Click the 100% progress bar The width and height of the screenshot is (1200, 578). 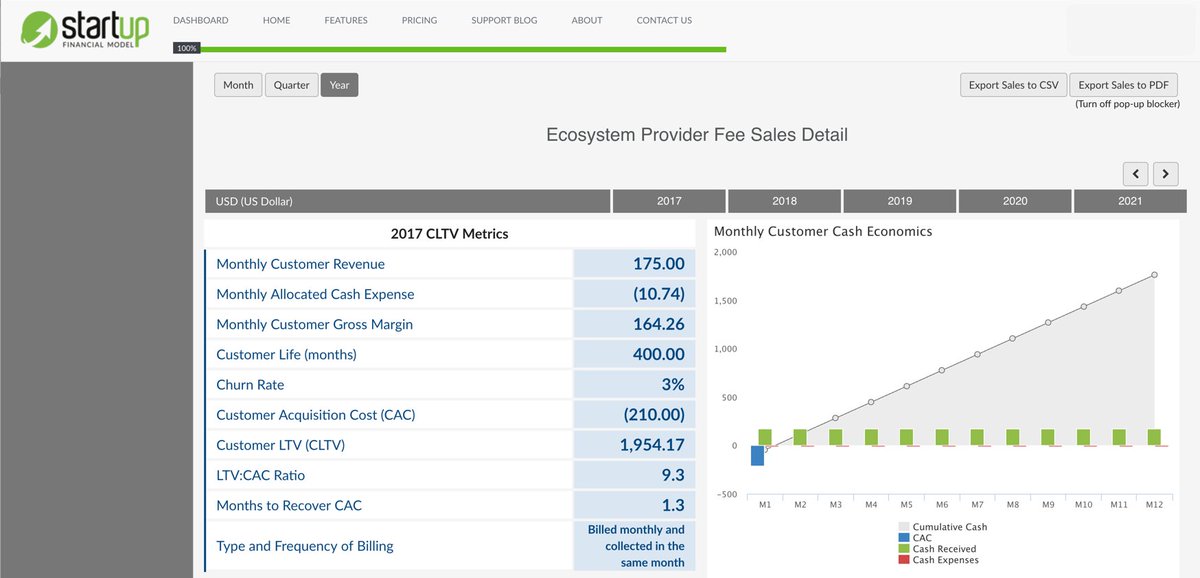[x=450, y=48]
